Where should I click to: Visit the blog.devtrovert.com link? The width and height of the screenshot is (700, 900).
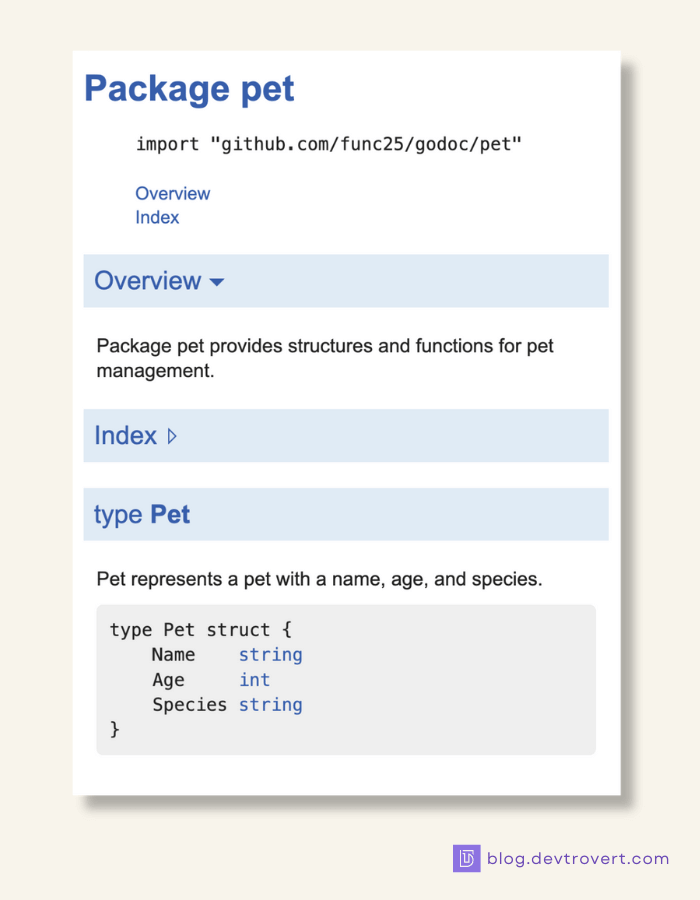coord(574,858)
